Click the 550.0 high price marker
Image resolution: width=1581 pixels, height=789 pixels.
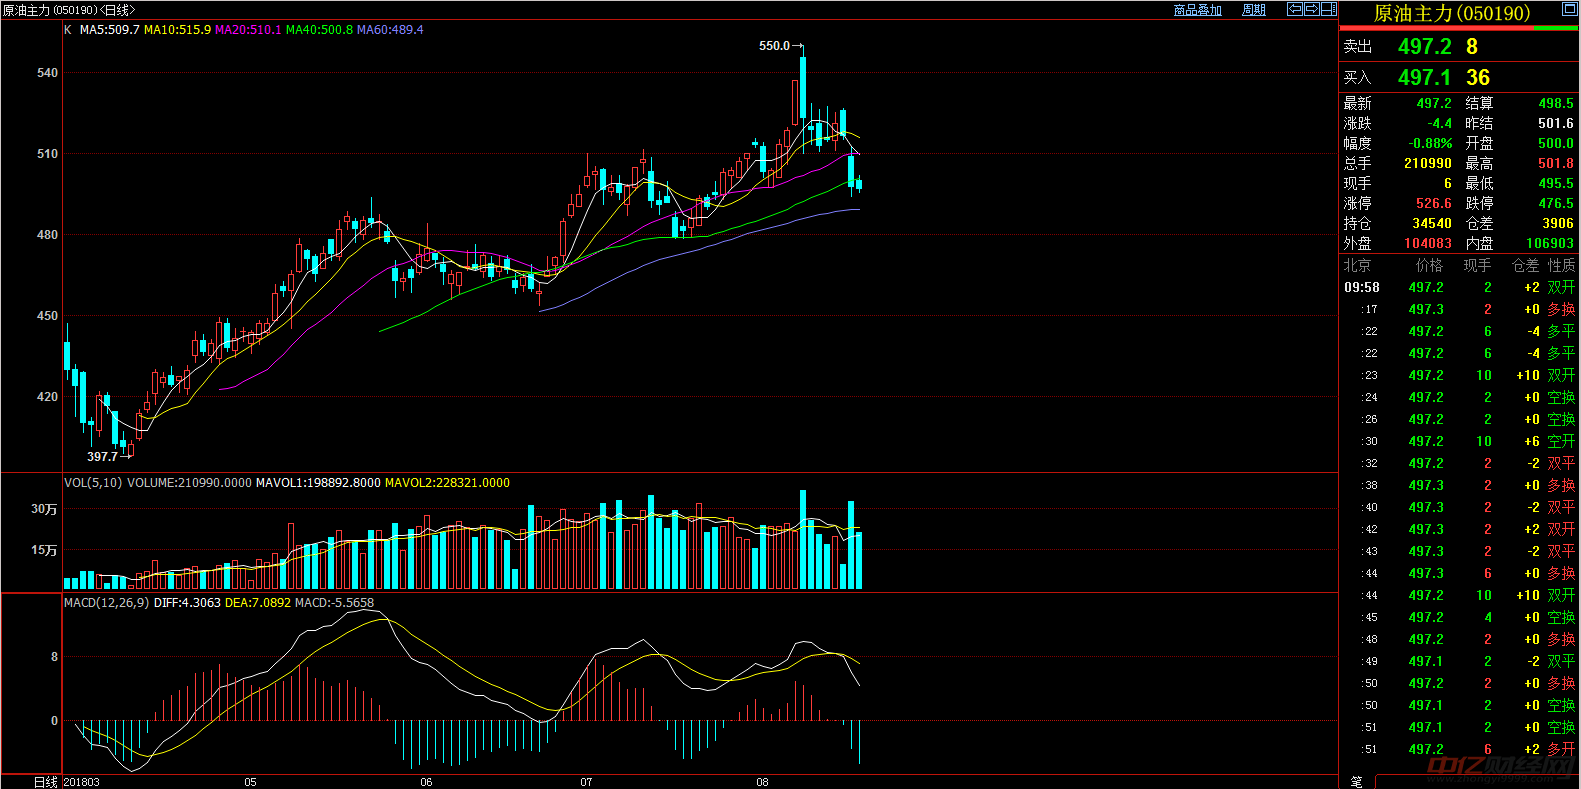(x=774, y=46)
